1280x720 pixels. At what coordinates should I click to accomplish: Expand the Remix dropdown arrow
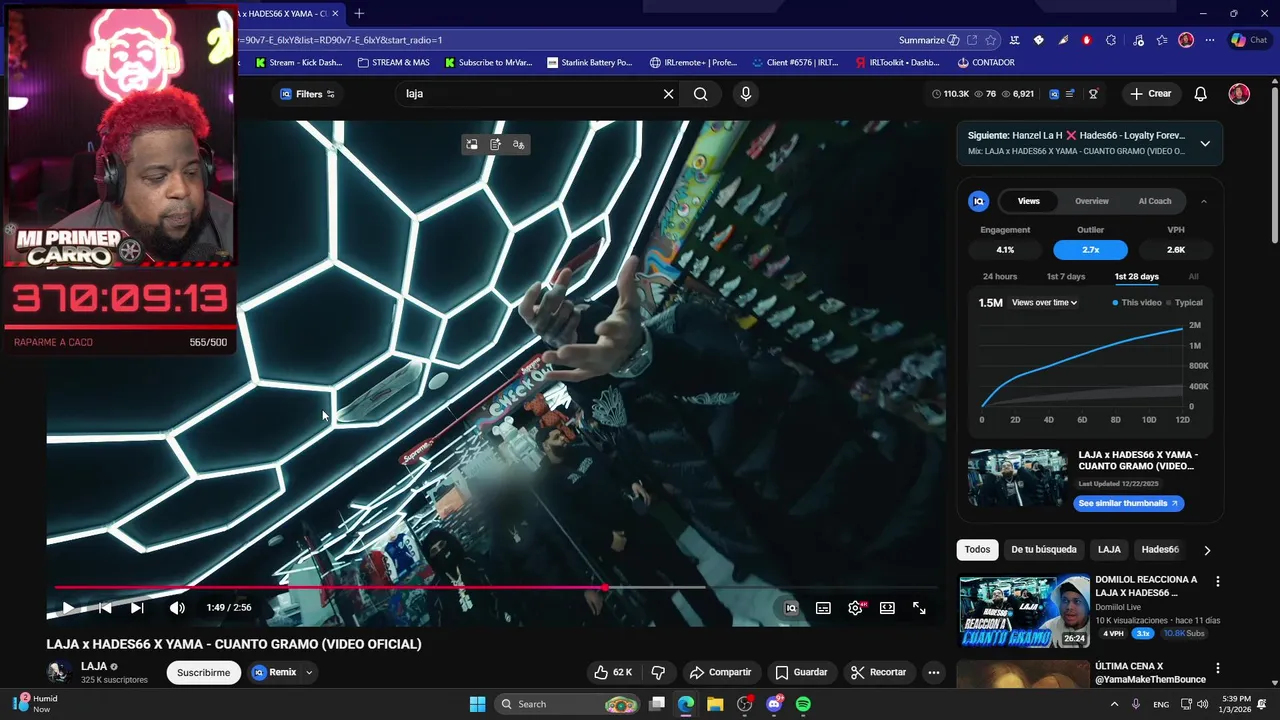pyautogui.click(x=309, y=673)
